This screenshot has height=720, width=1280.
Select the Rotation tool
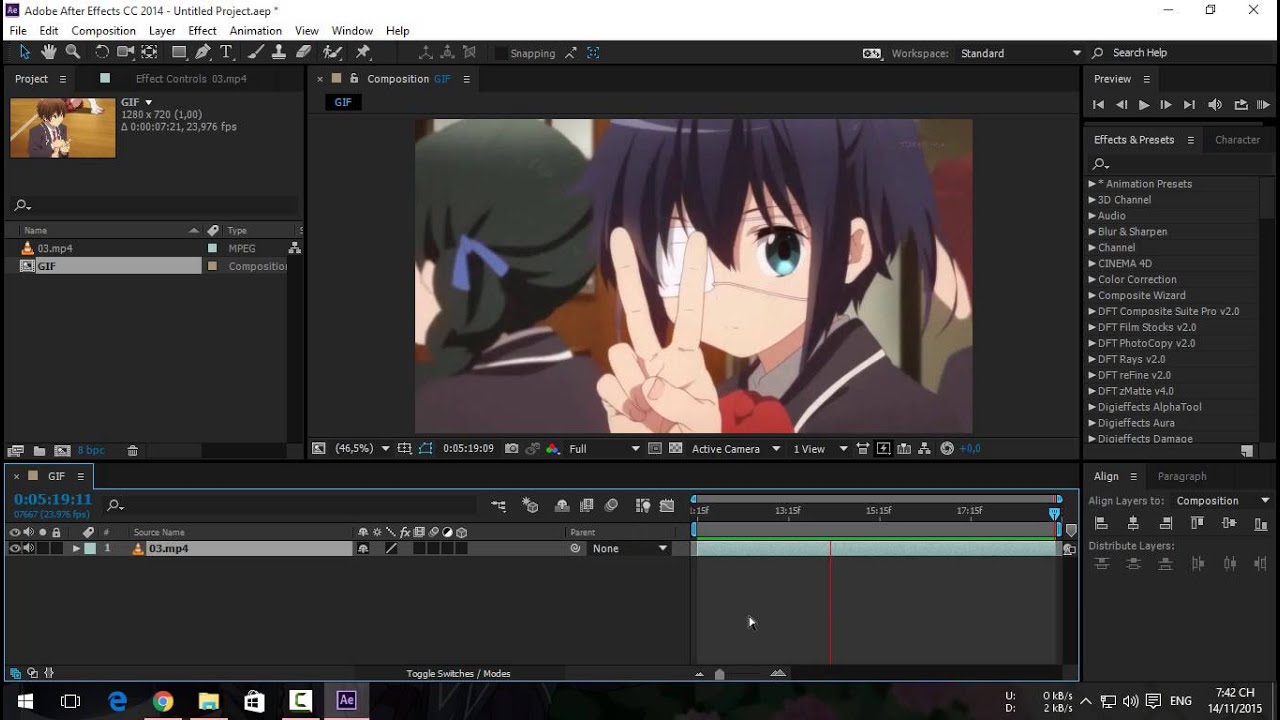(x=102, y=52)
